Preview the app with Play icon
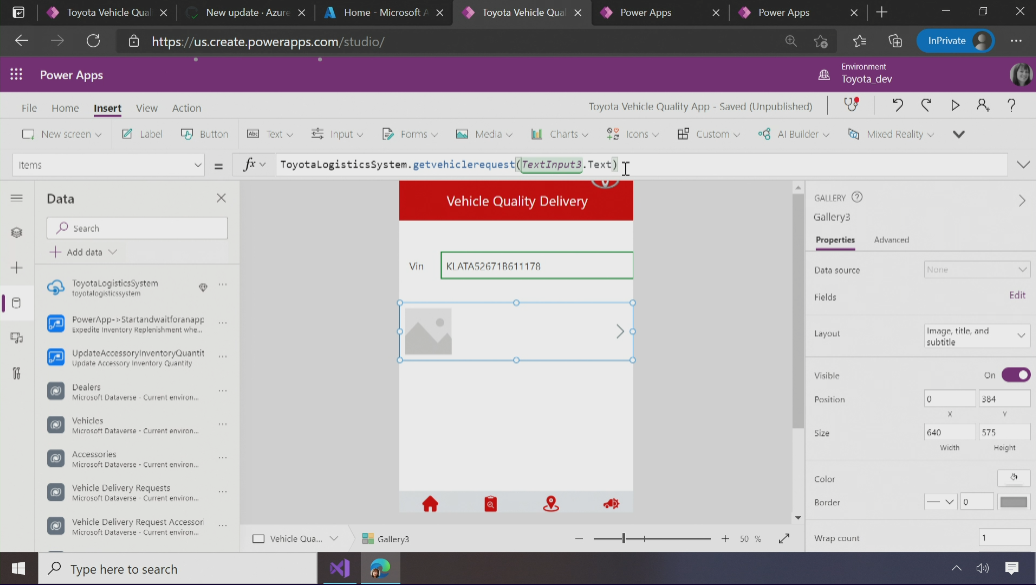Screen dimensions: 1036x585 [x=955, y=106]
